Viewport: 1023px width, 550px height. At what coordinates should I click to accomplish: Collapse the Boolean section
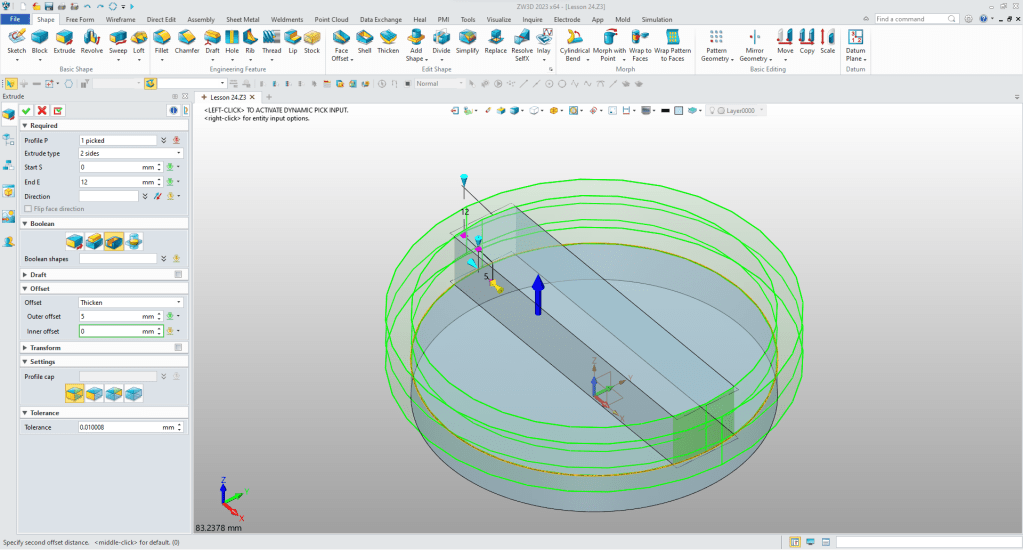point(24,224)
